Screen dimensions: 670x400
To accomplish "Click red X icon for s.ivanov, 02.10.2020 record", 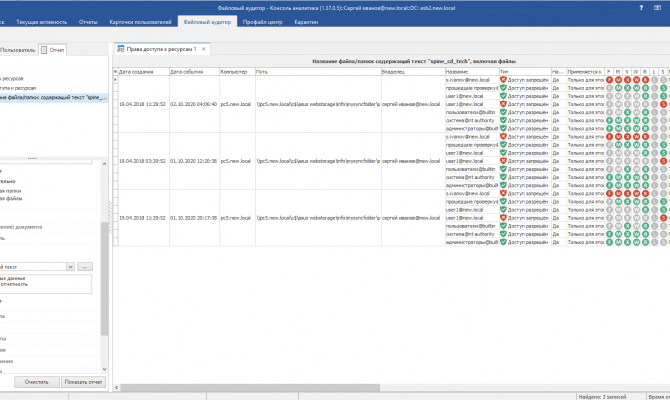I will [627, 80].
